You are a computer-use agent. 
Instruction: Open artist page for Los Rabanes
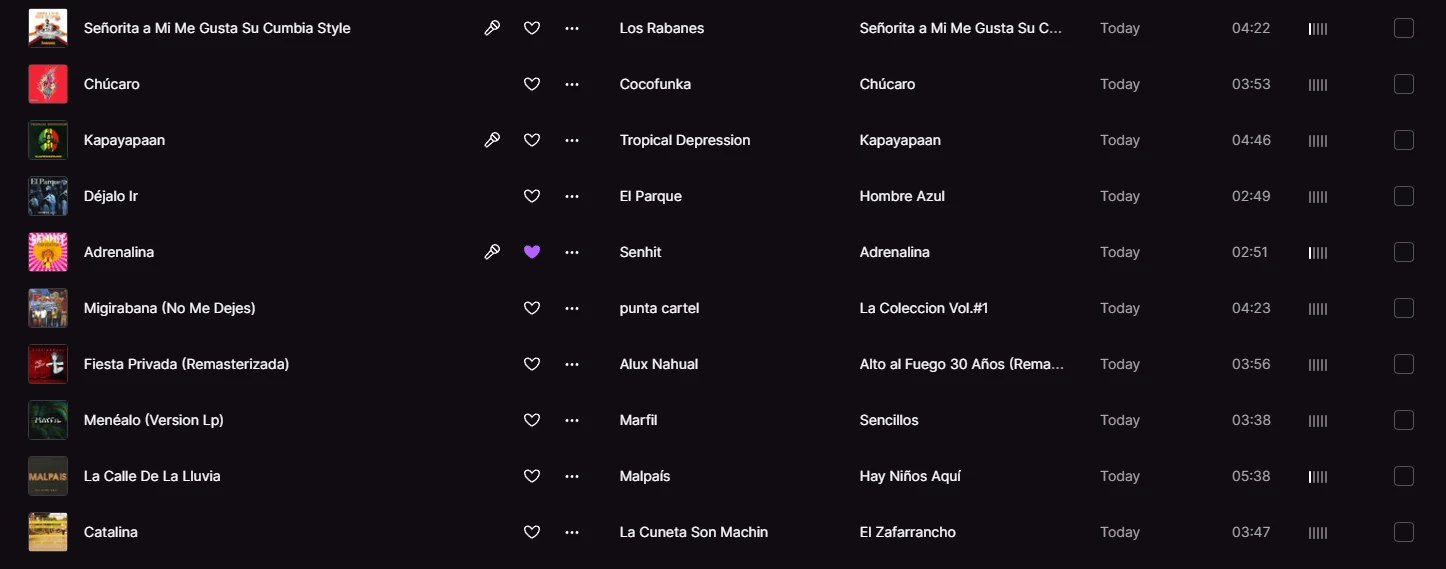coord(662,28)
